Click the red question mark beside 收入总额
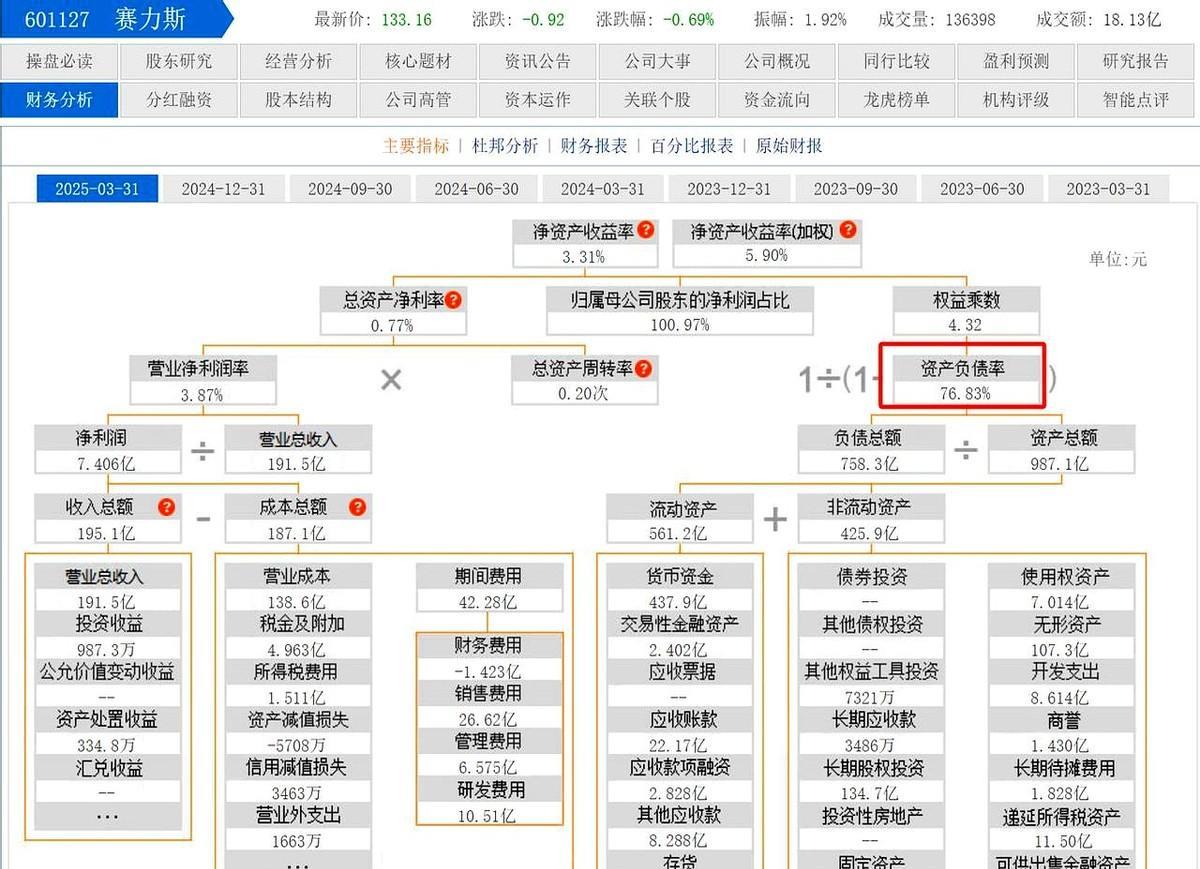The width and height of the screenshot is (1200, 869). (167, 507)
